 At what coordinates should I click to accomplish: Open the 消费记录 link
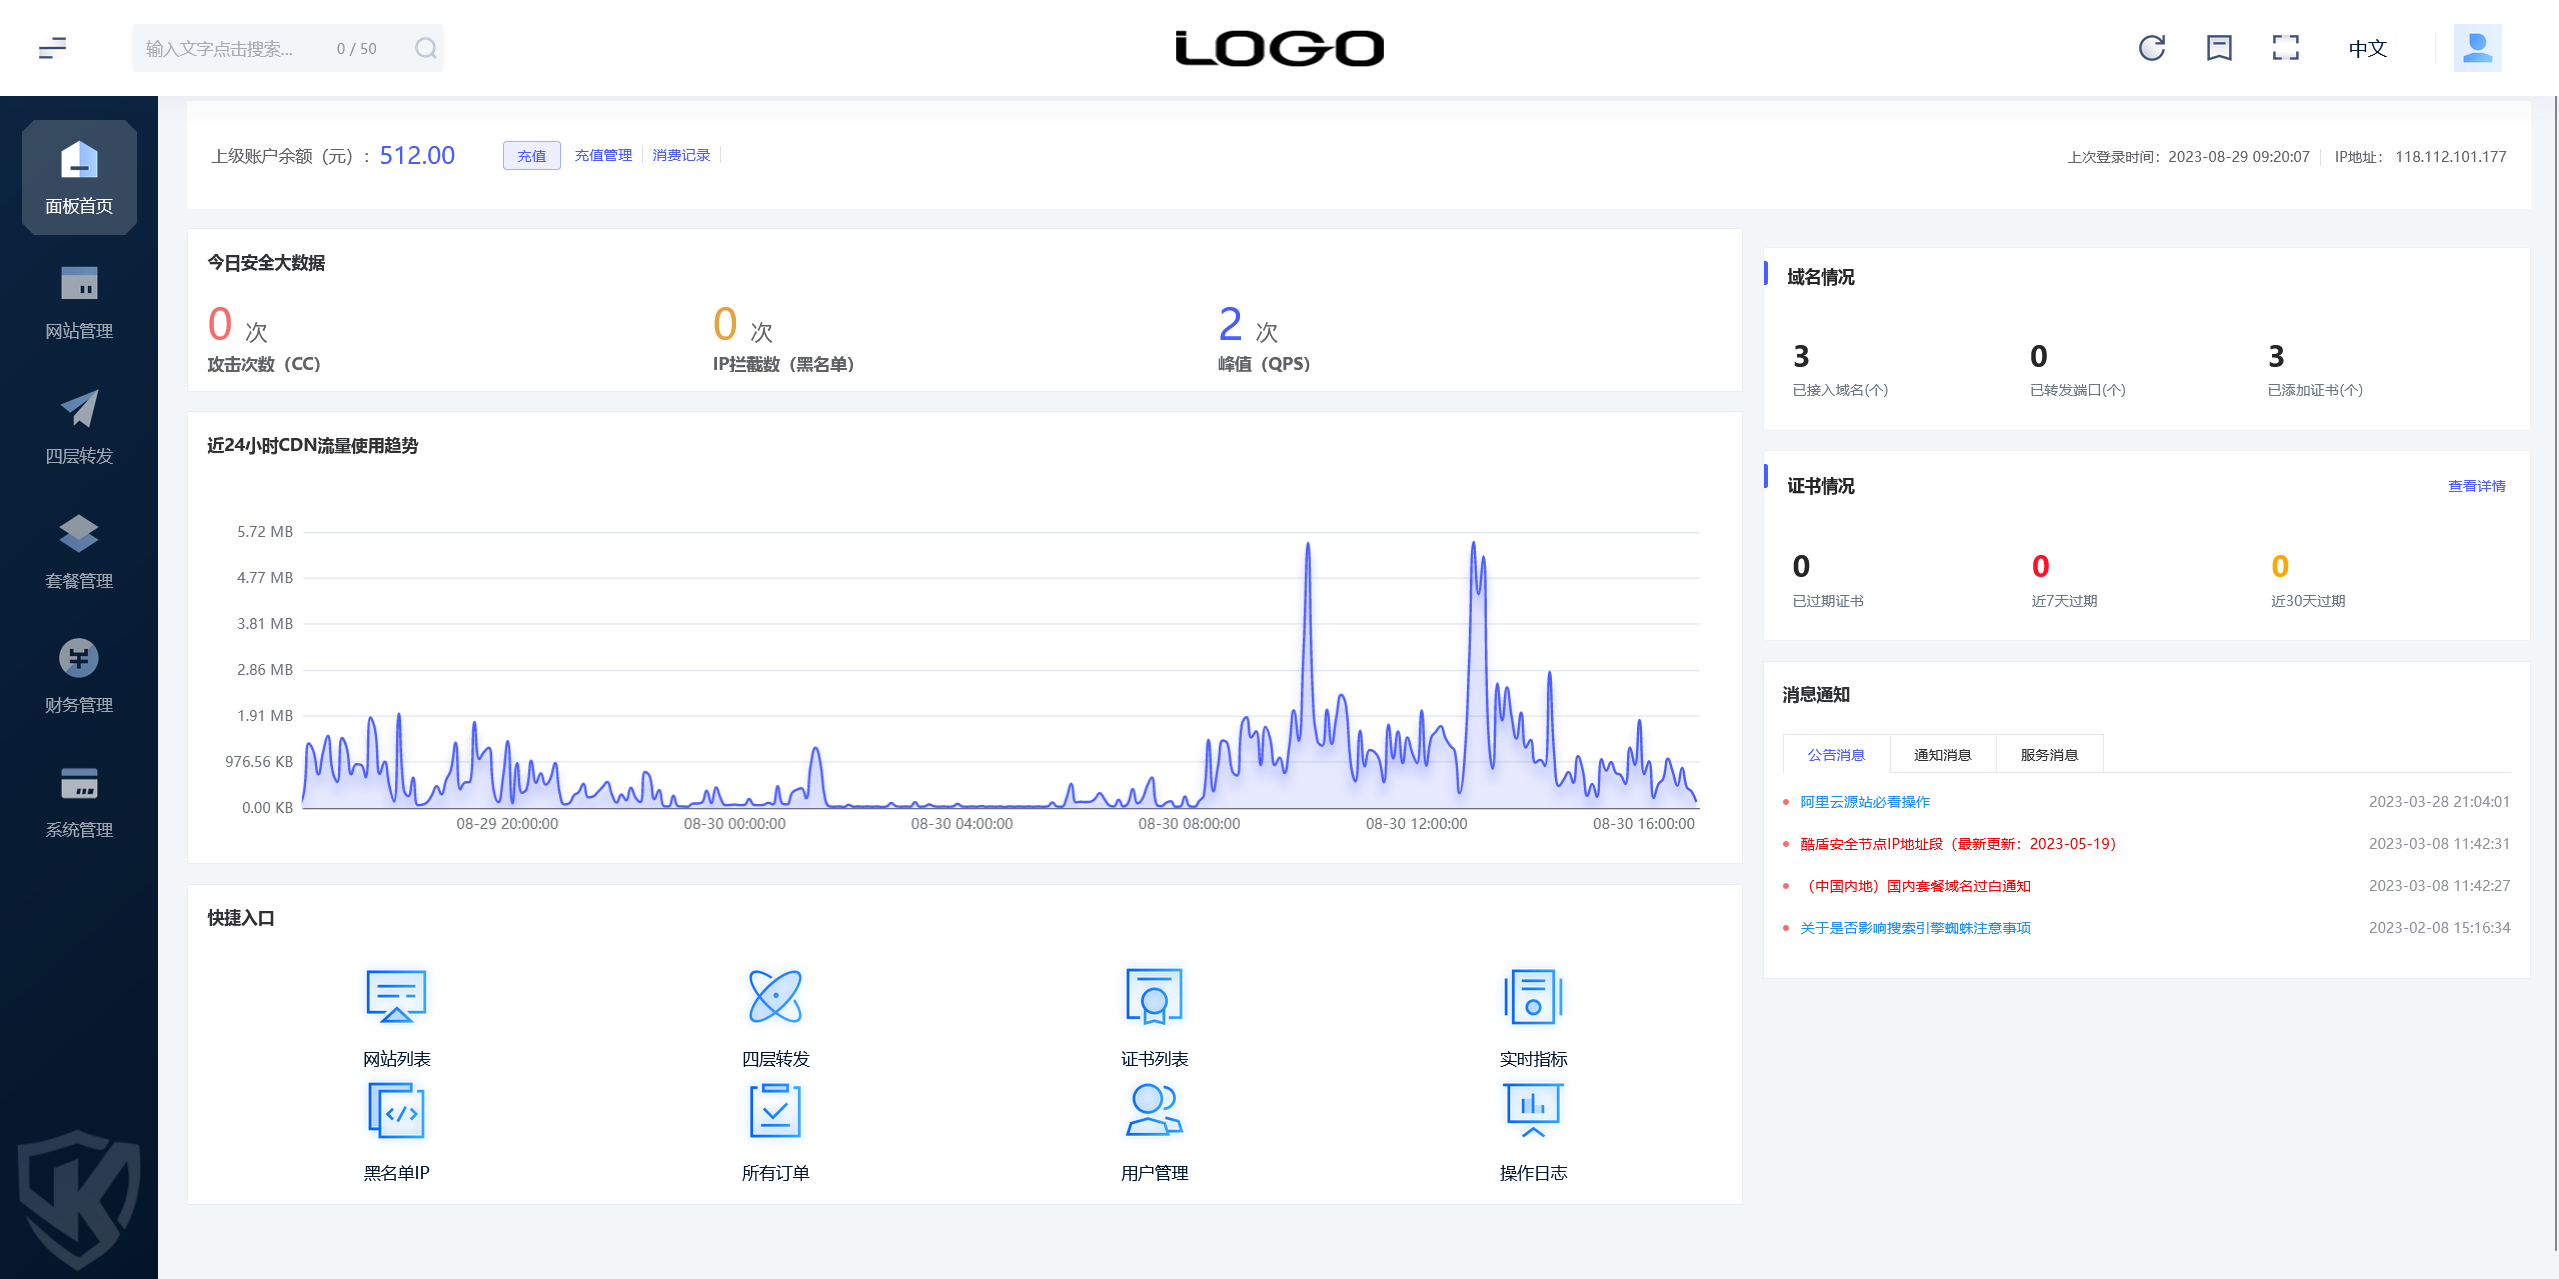point(681,156)
